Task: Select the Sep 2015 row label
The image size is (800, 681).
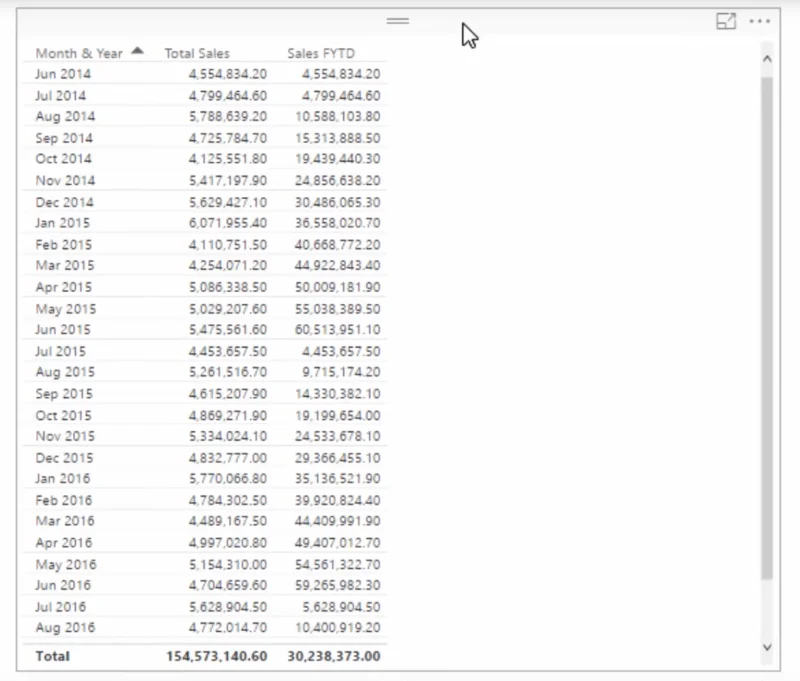Action: (x=64, y=394)
